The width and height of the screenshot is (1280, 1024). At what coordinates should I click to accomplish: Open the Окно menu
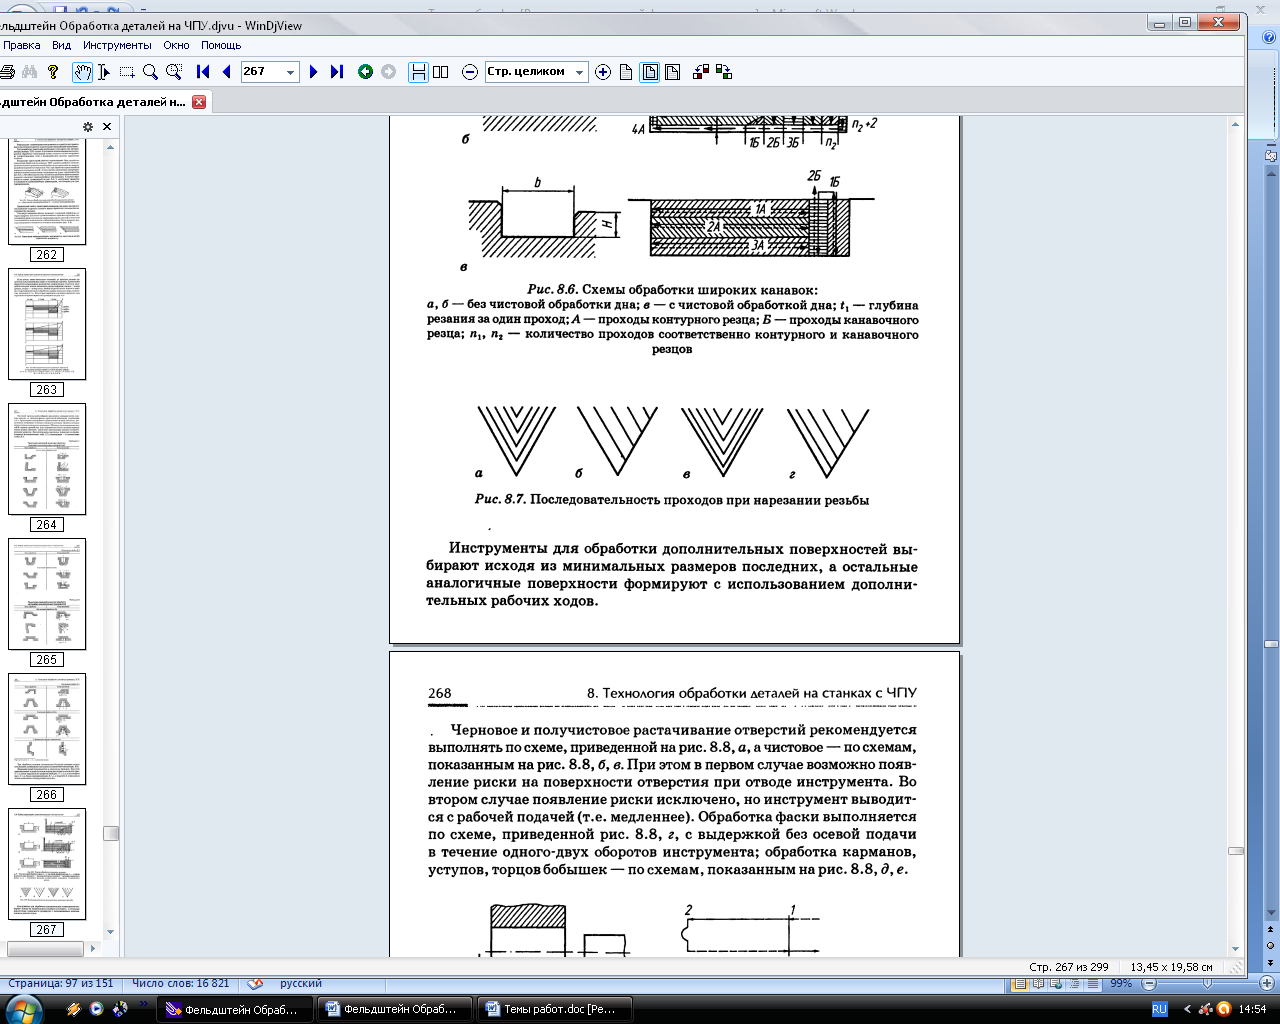coord(177,45)
